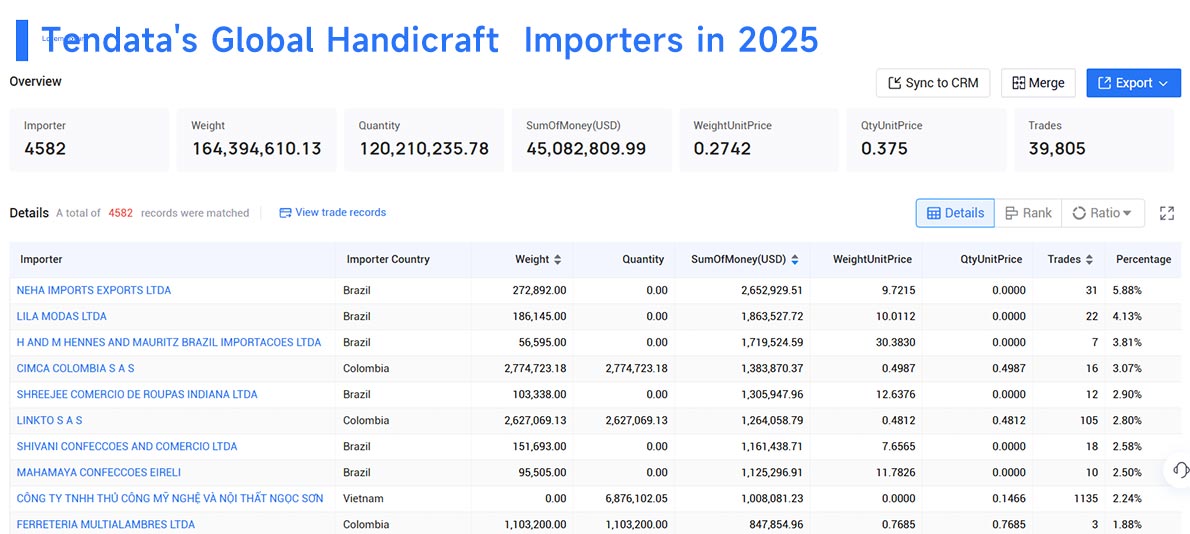Select the SumOfMoney 45,082,809.99 overview card
Viewport: 1190px width, 534px height.
click(x=592, y=140)
